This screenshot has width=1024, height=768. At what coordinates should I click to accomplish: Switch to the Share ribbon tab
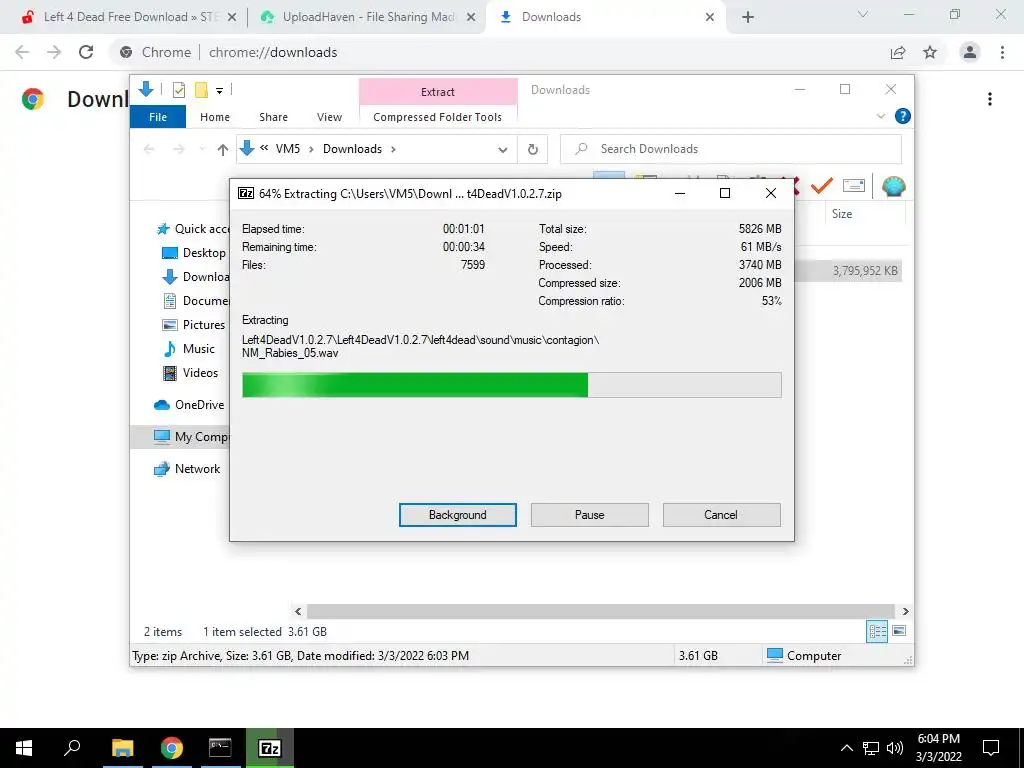click(273, 117)
